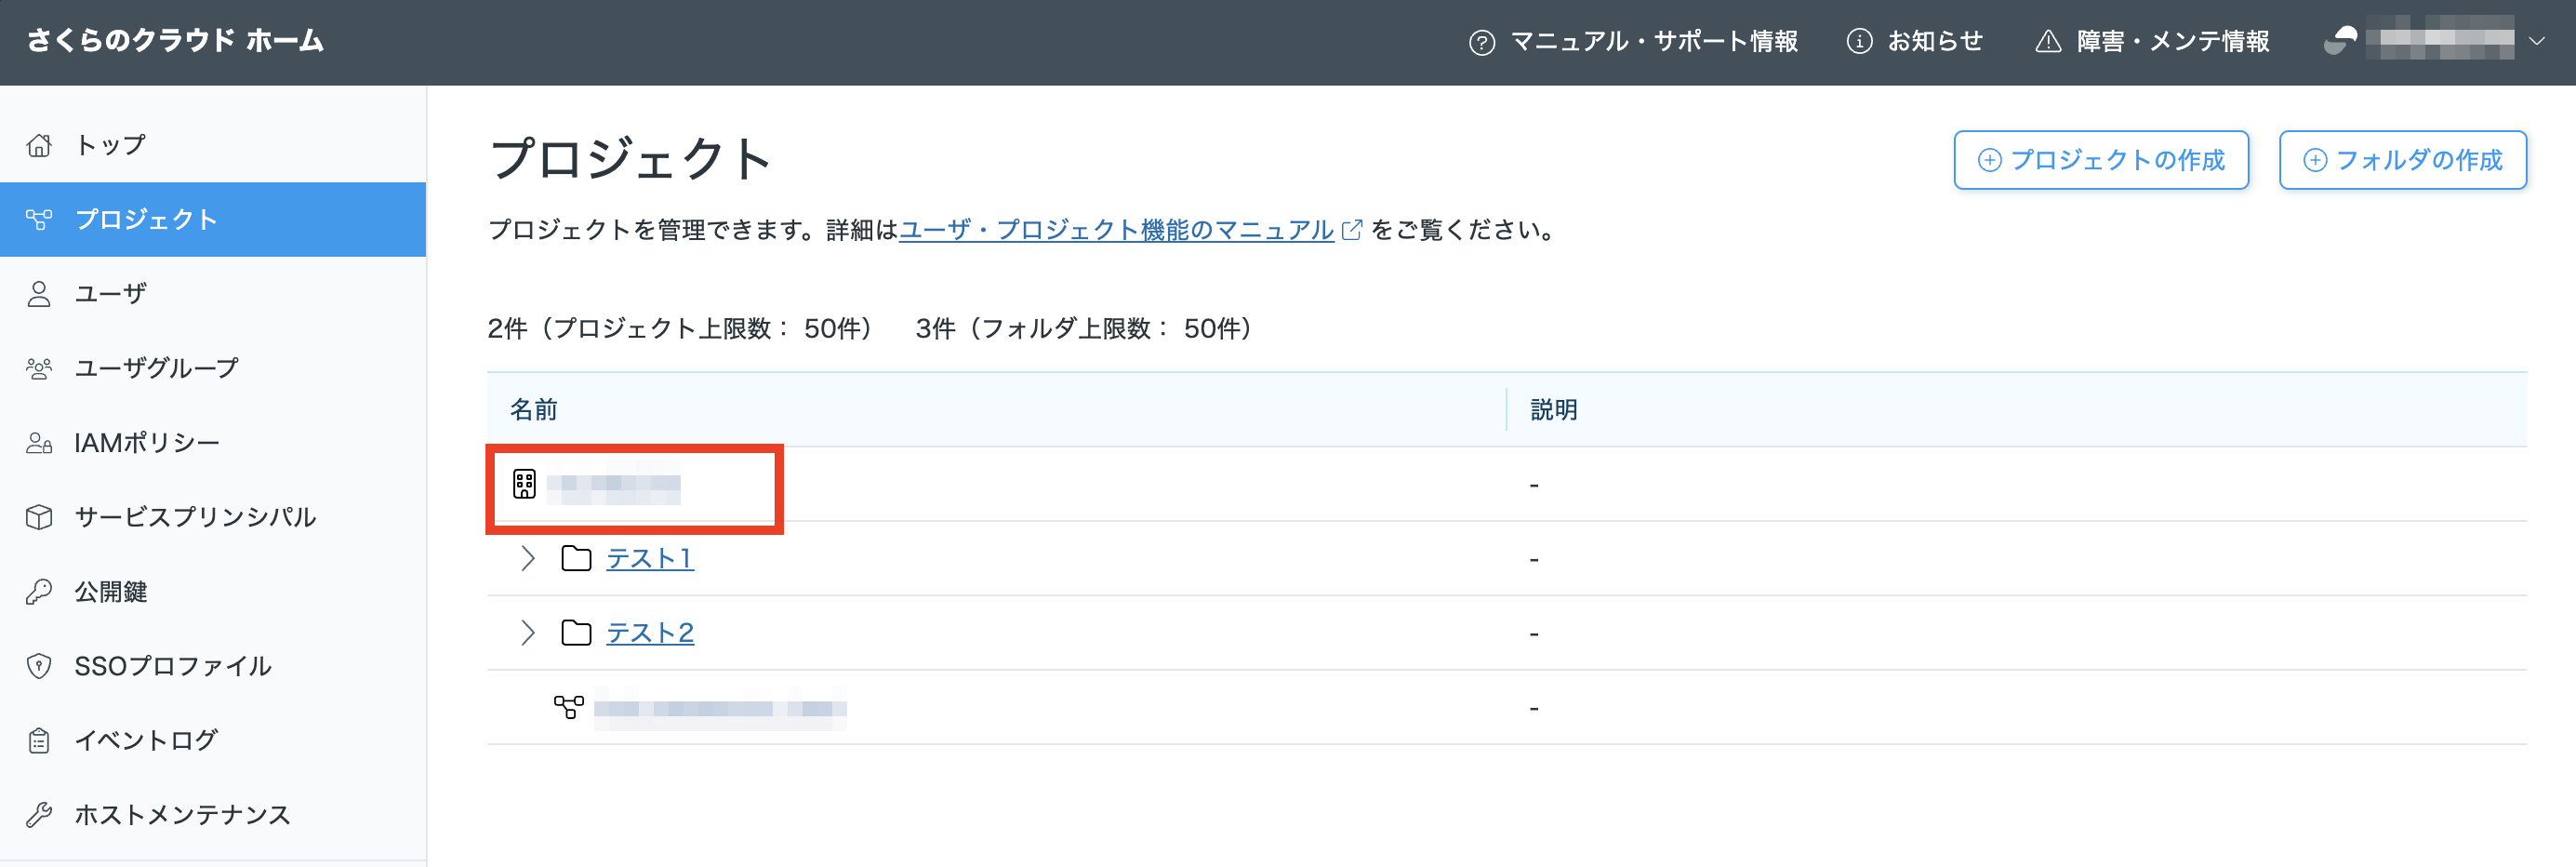
Task: Open ユーザ・プロジェクト機能のマニュアル link
Action: click(x=1116, y=230)
